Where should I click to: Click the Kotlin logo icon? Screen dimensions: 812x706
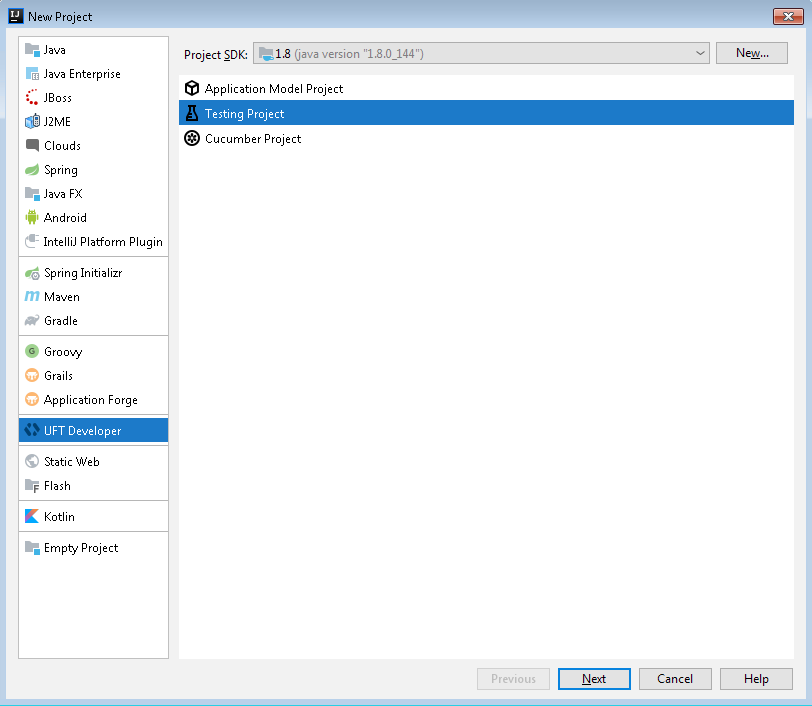[32, 517]
